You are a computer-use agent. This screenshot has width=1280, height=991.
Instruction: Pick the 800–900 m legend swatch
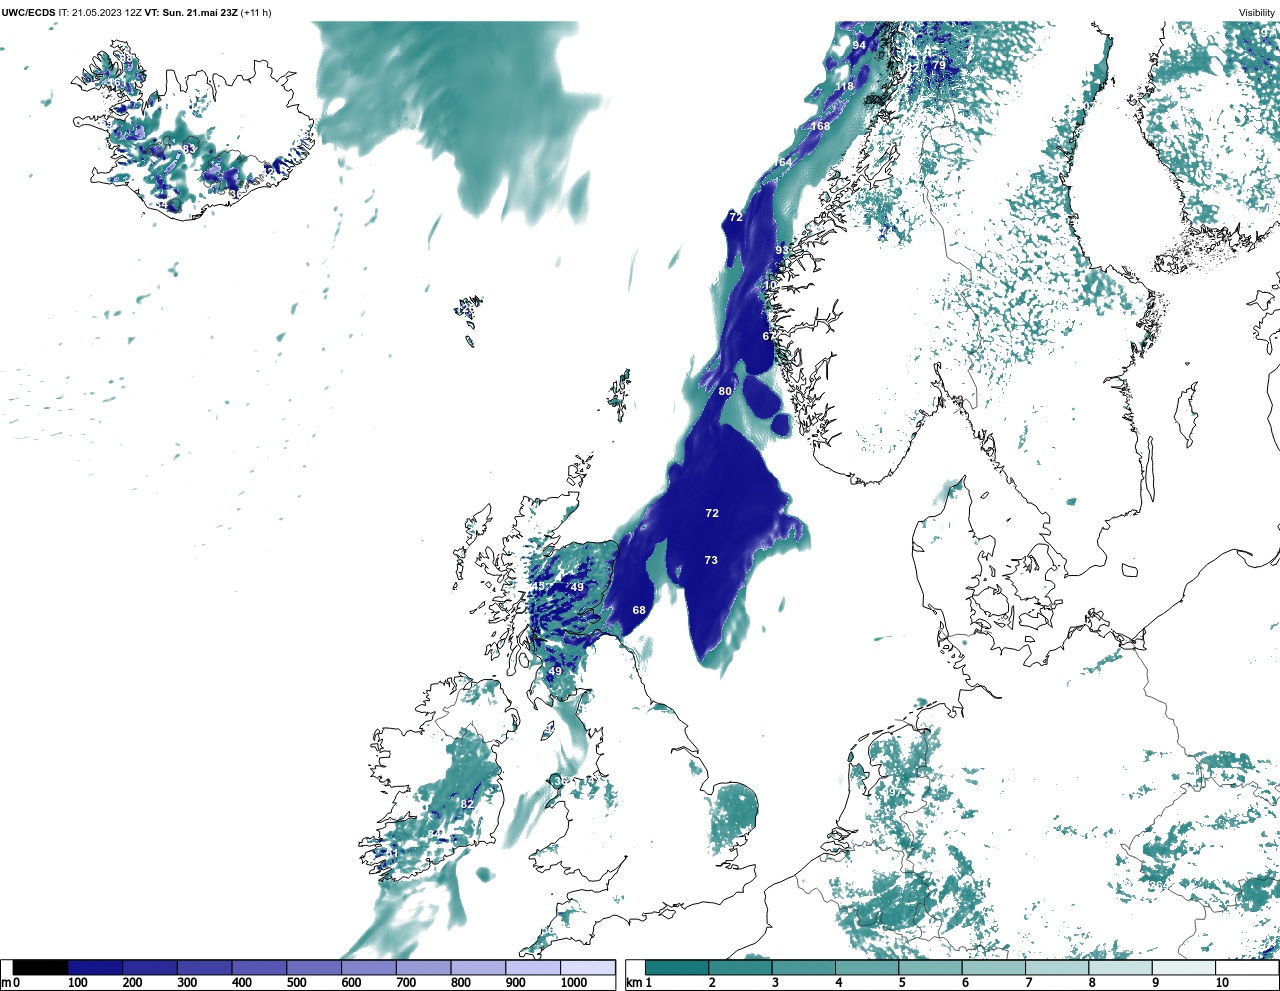(478, 968)
